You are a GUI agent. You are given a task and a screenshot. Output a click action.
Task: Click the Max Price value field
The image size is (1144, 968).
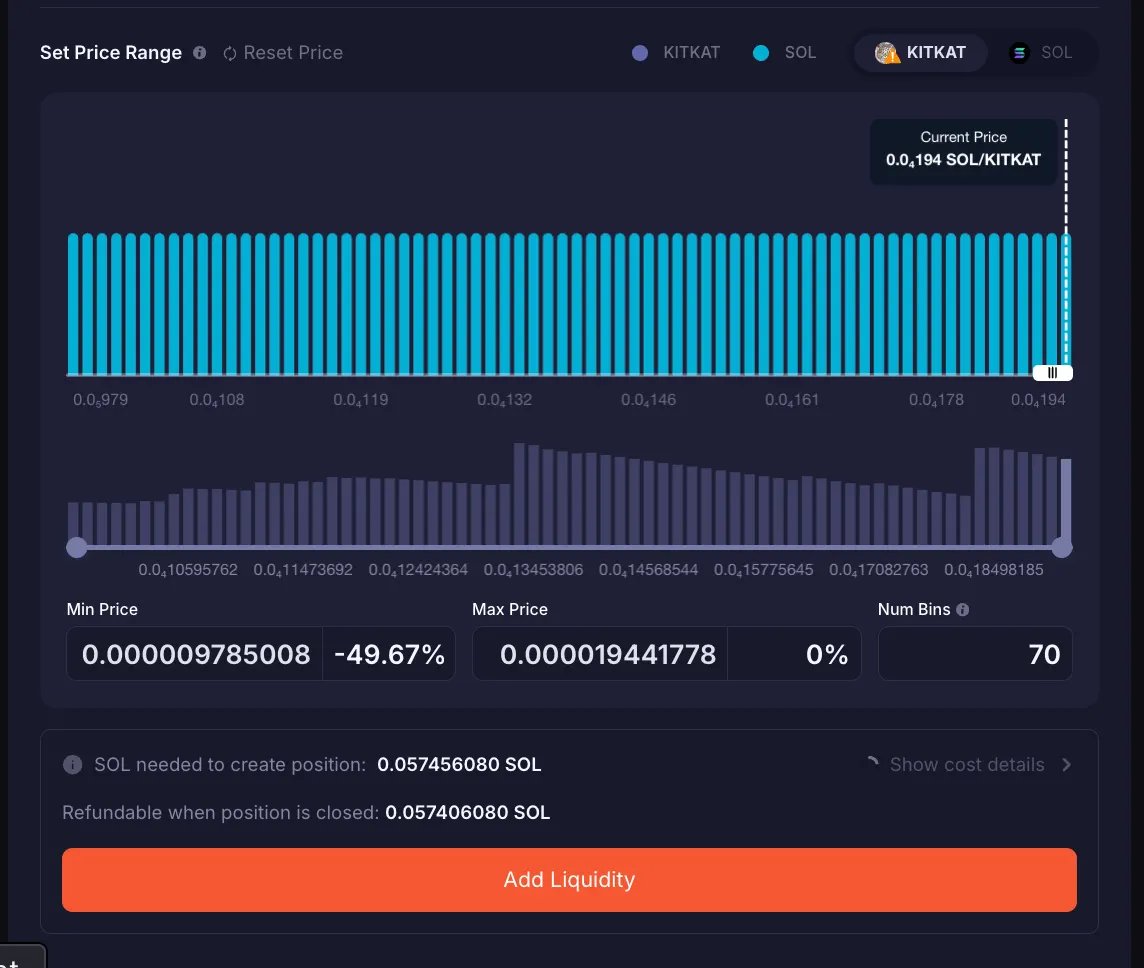pos(600,654)
